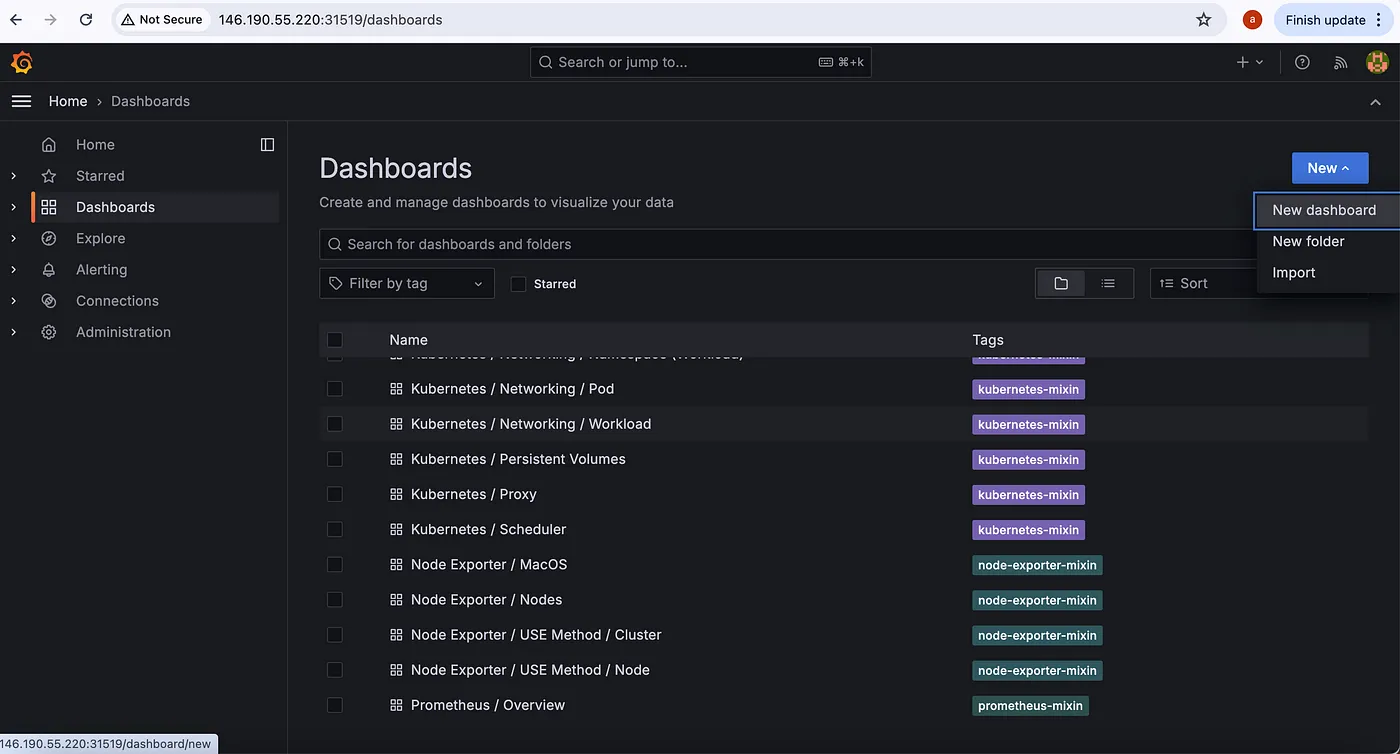Toggle the select-all checkbox in header
This screenshot has height=754, width=1400.
pos(335,340)
